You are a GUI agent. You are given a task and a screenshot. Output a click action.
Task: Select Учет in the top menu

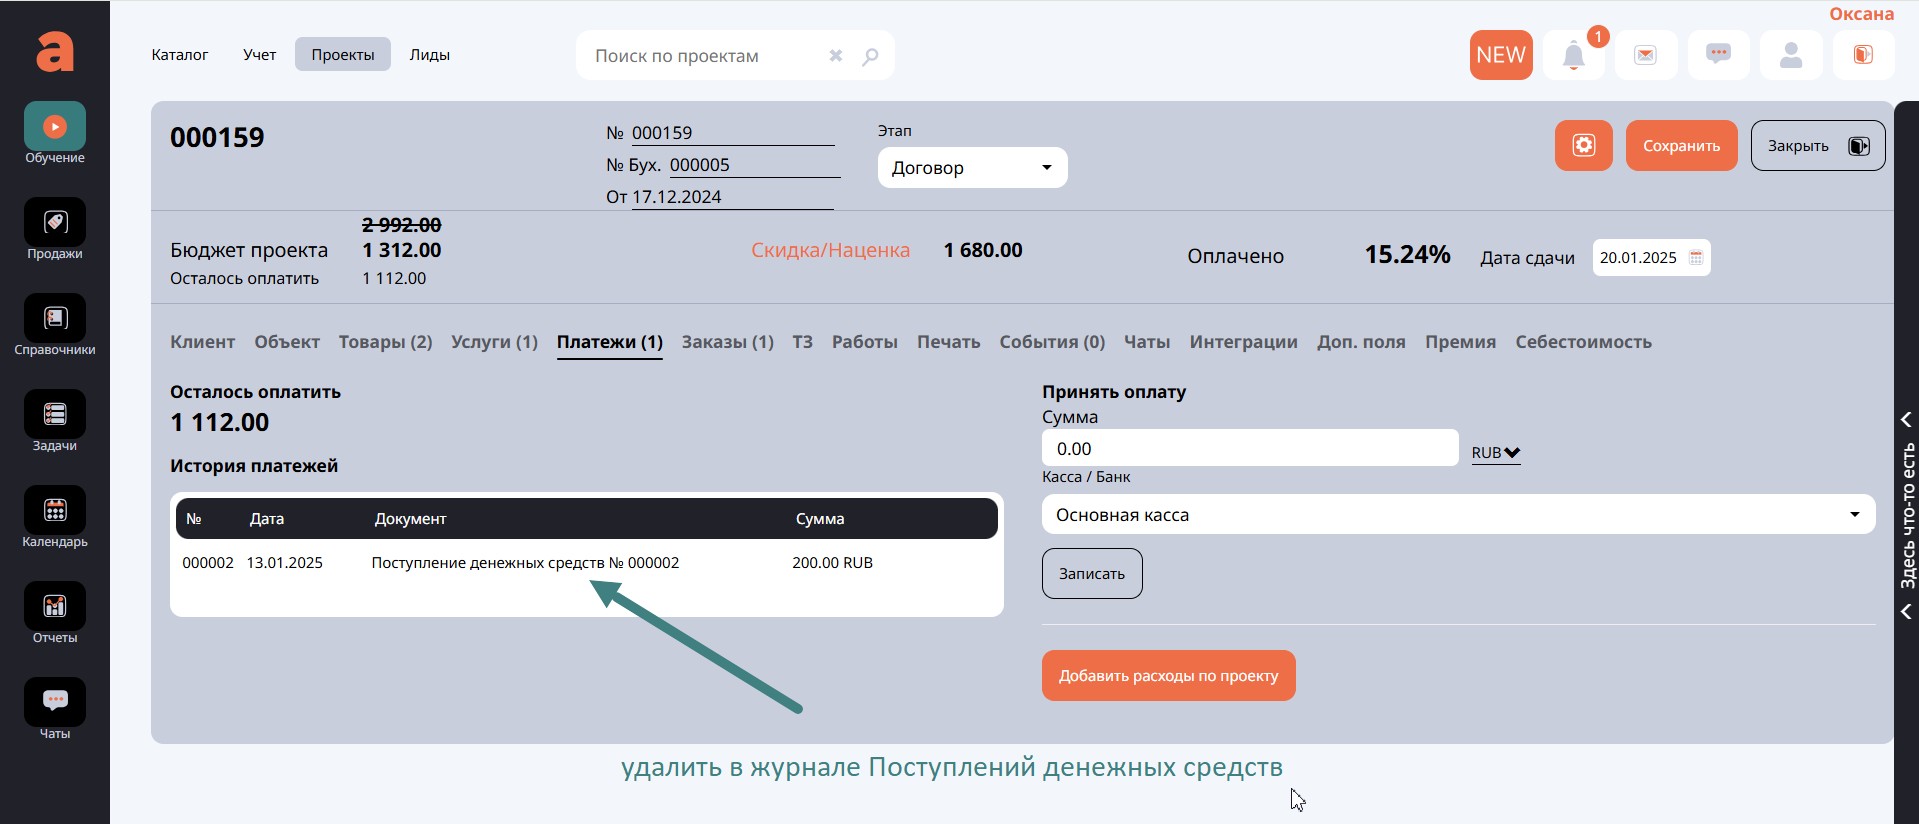click(x=259, y=55)
